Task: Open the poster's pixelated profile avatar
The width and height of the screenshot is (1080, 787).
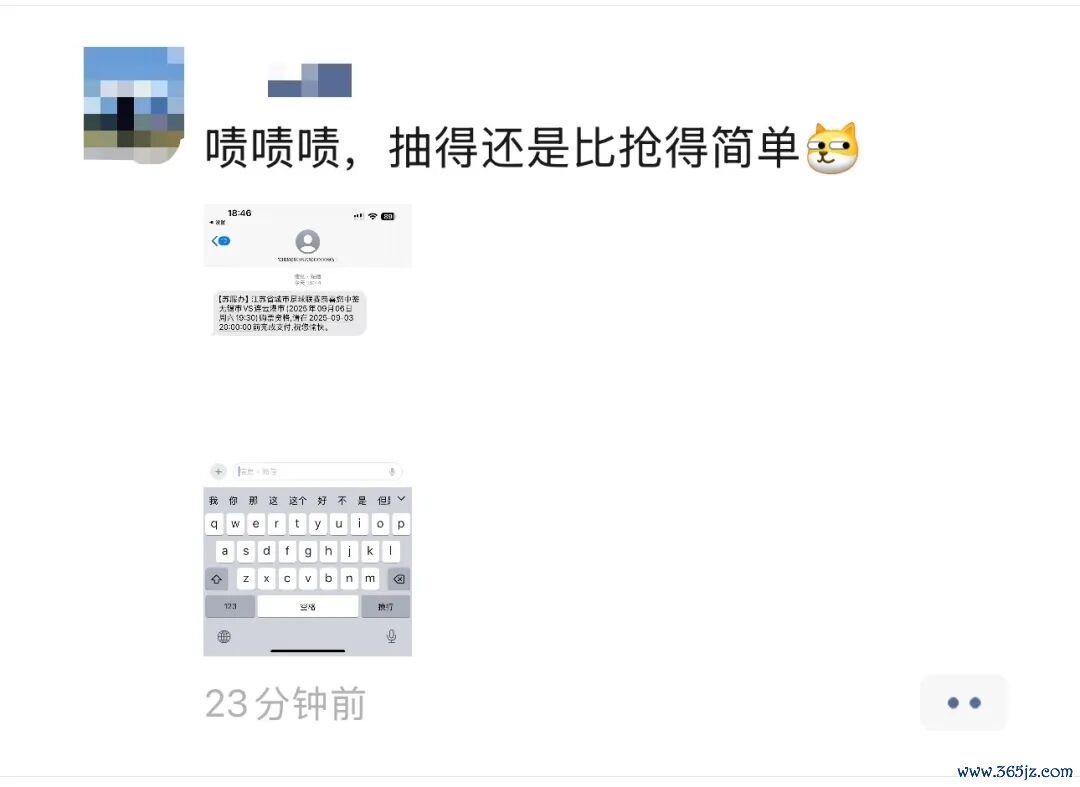Action: click(134, 105)
